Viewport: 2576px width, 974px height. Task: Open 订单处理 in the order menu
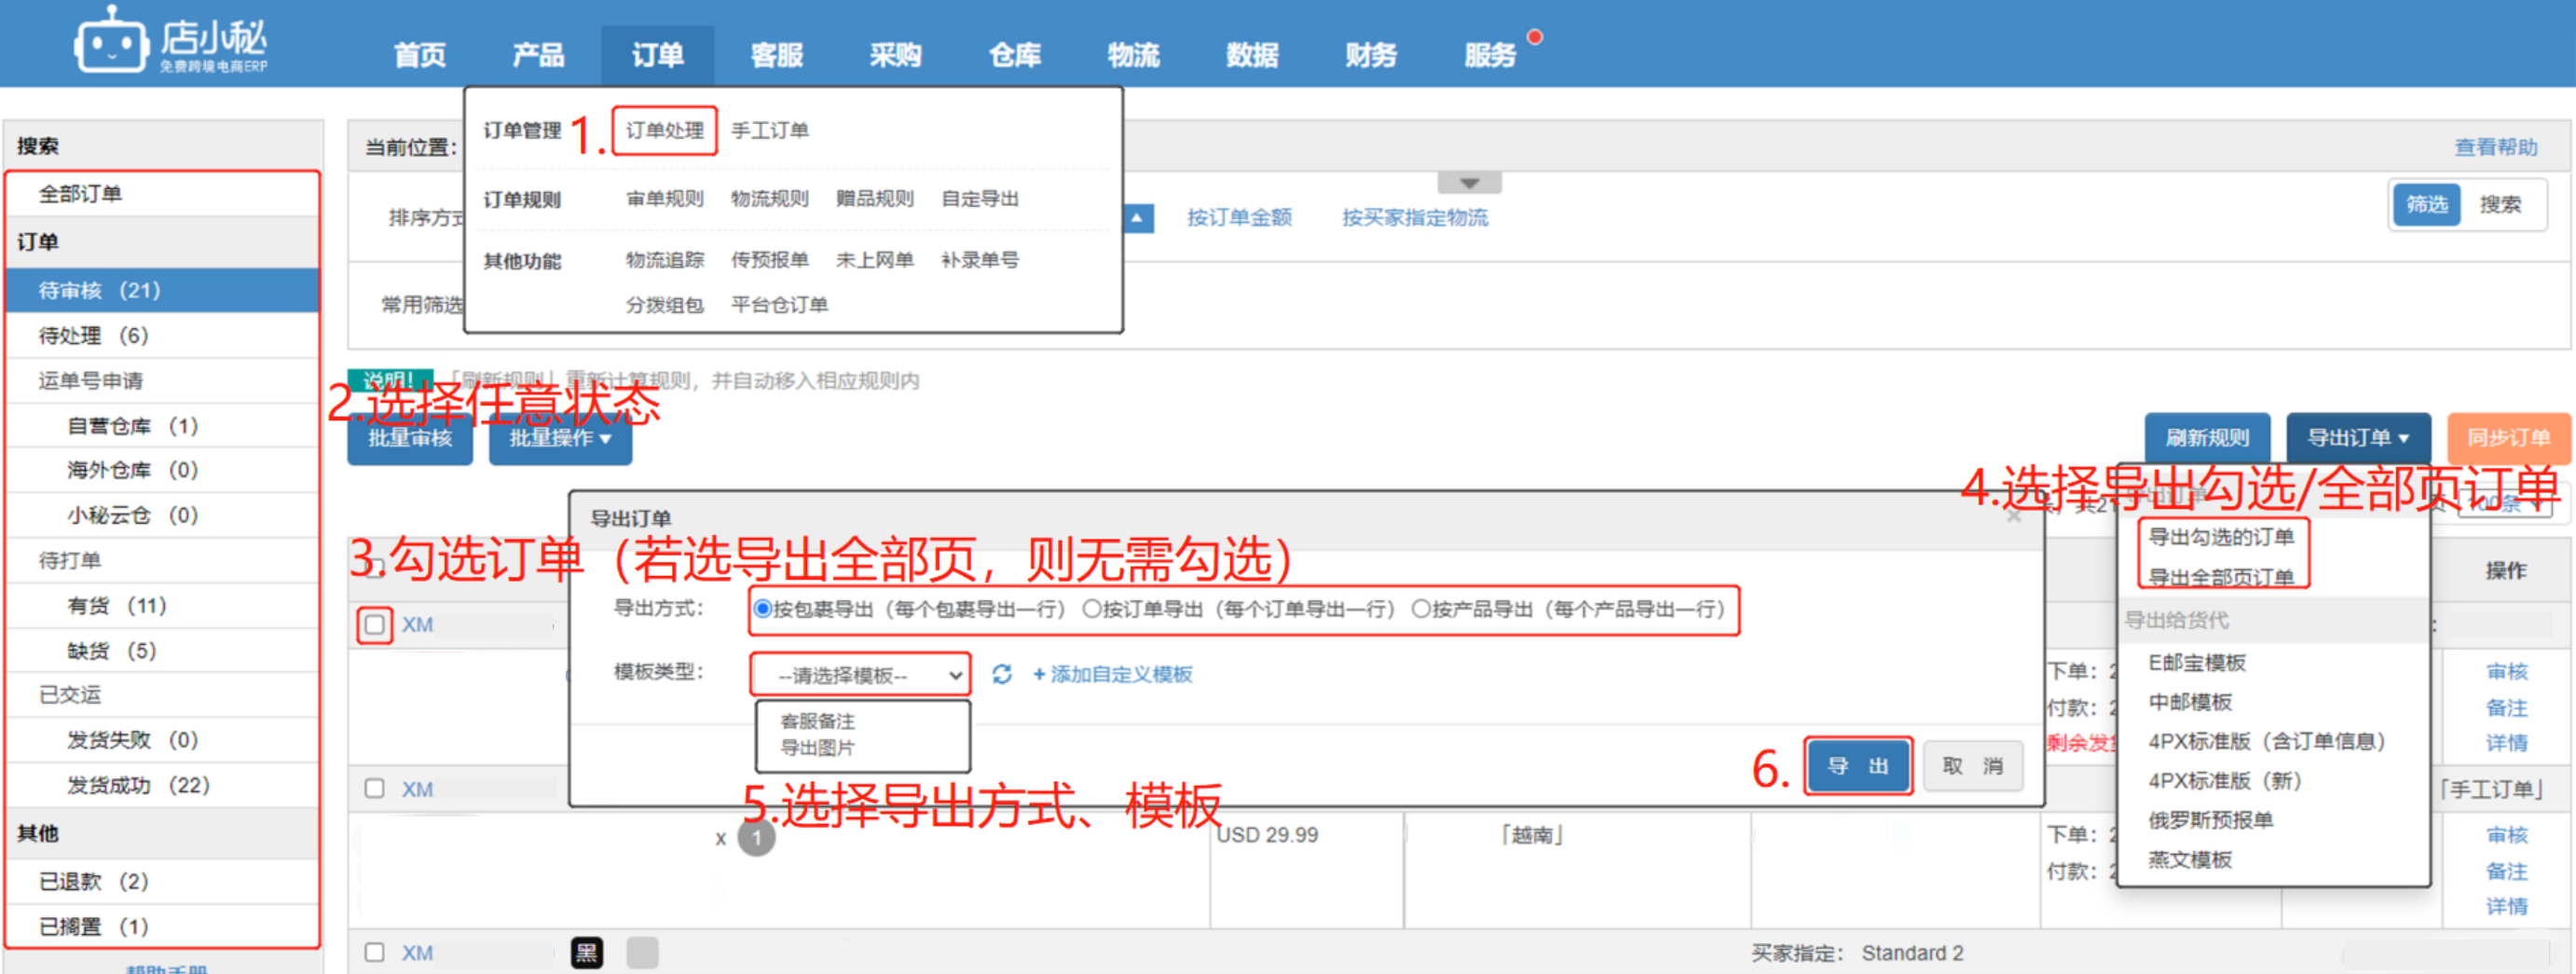[664, 131]
